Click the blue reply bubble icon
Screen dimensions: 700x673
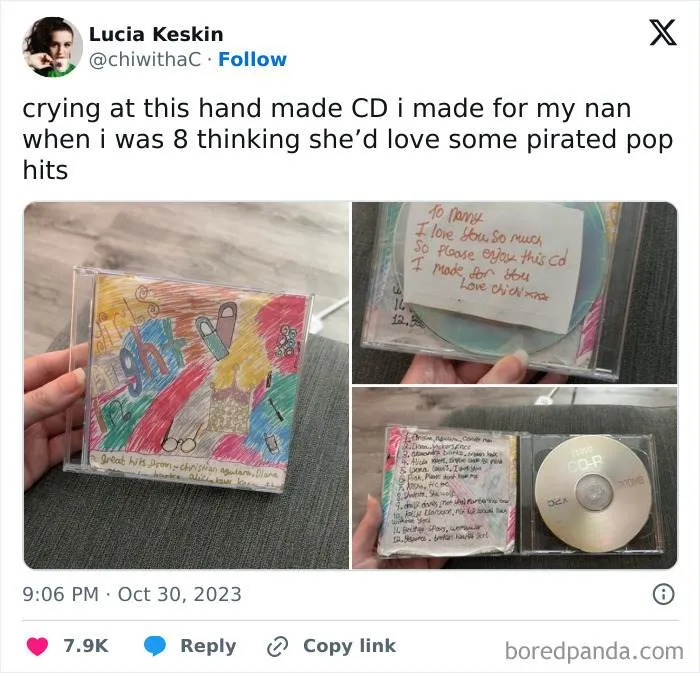click(155, 646)
